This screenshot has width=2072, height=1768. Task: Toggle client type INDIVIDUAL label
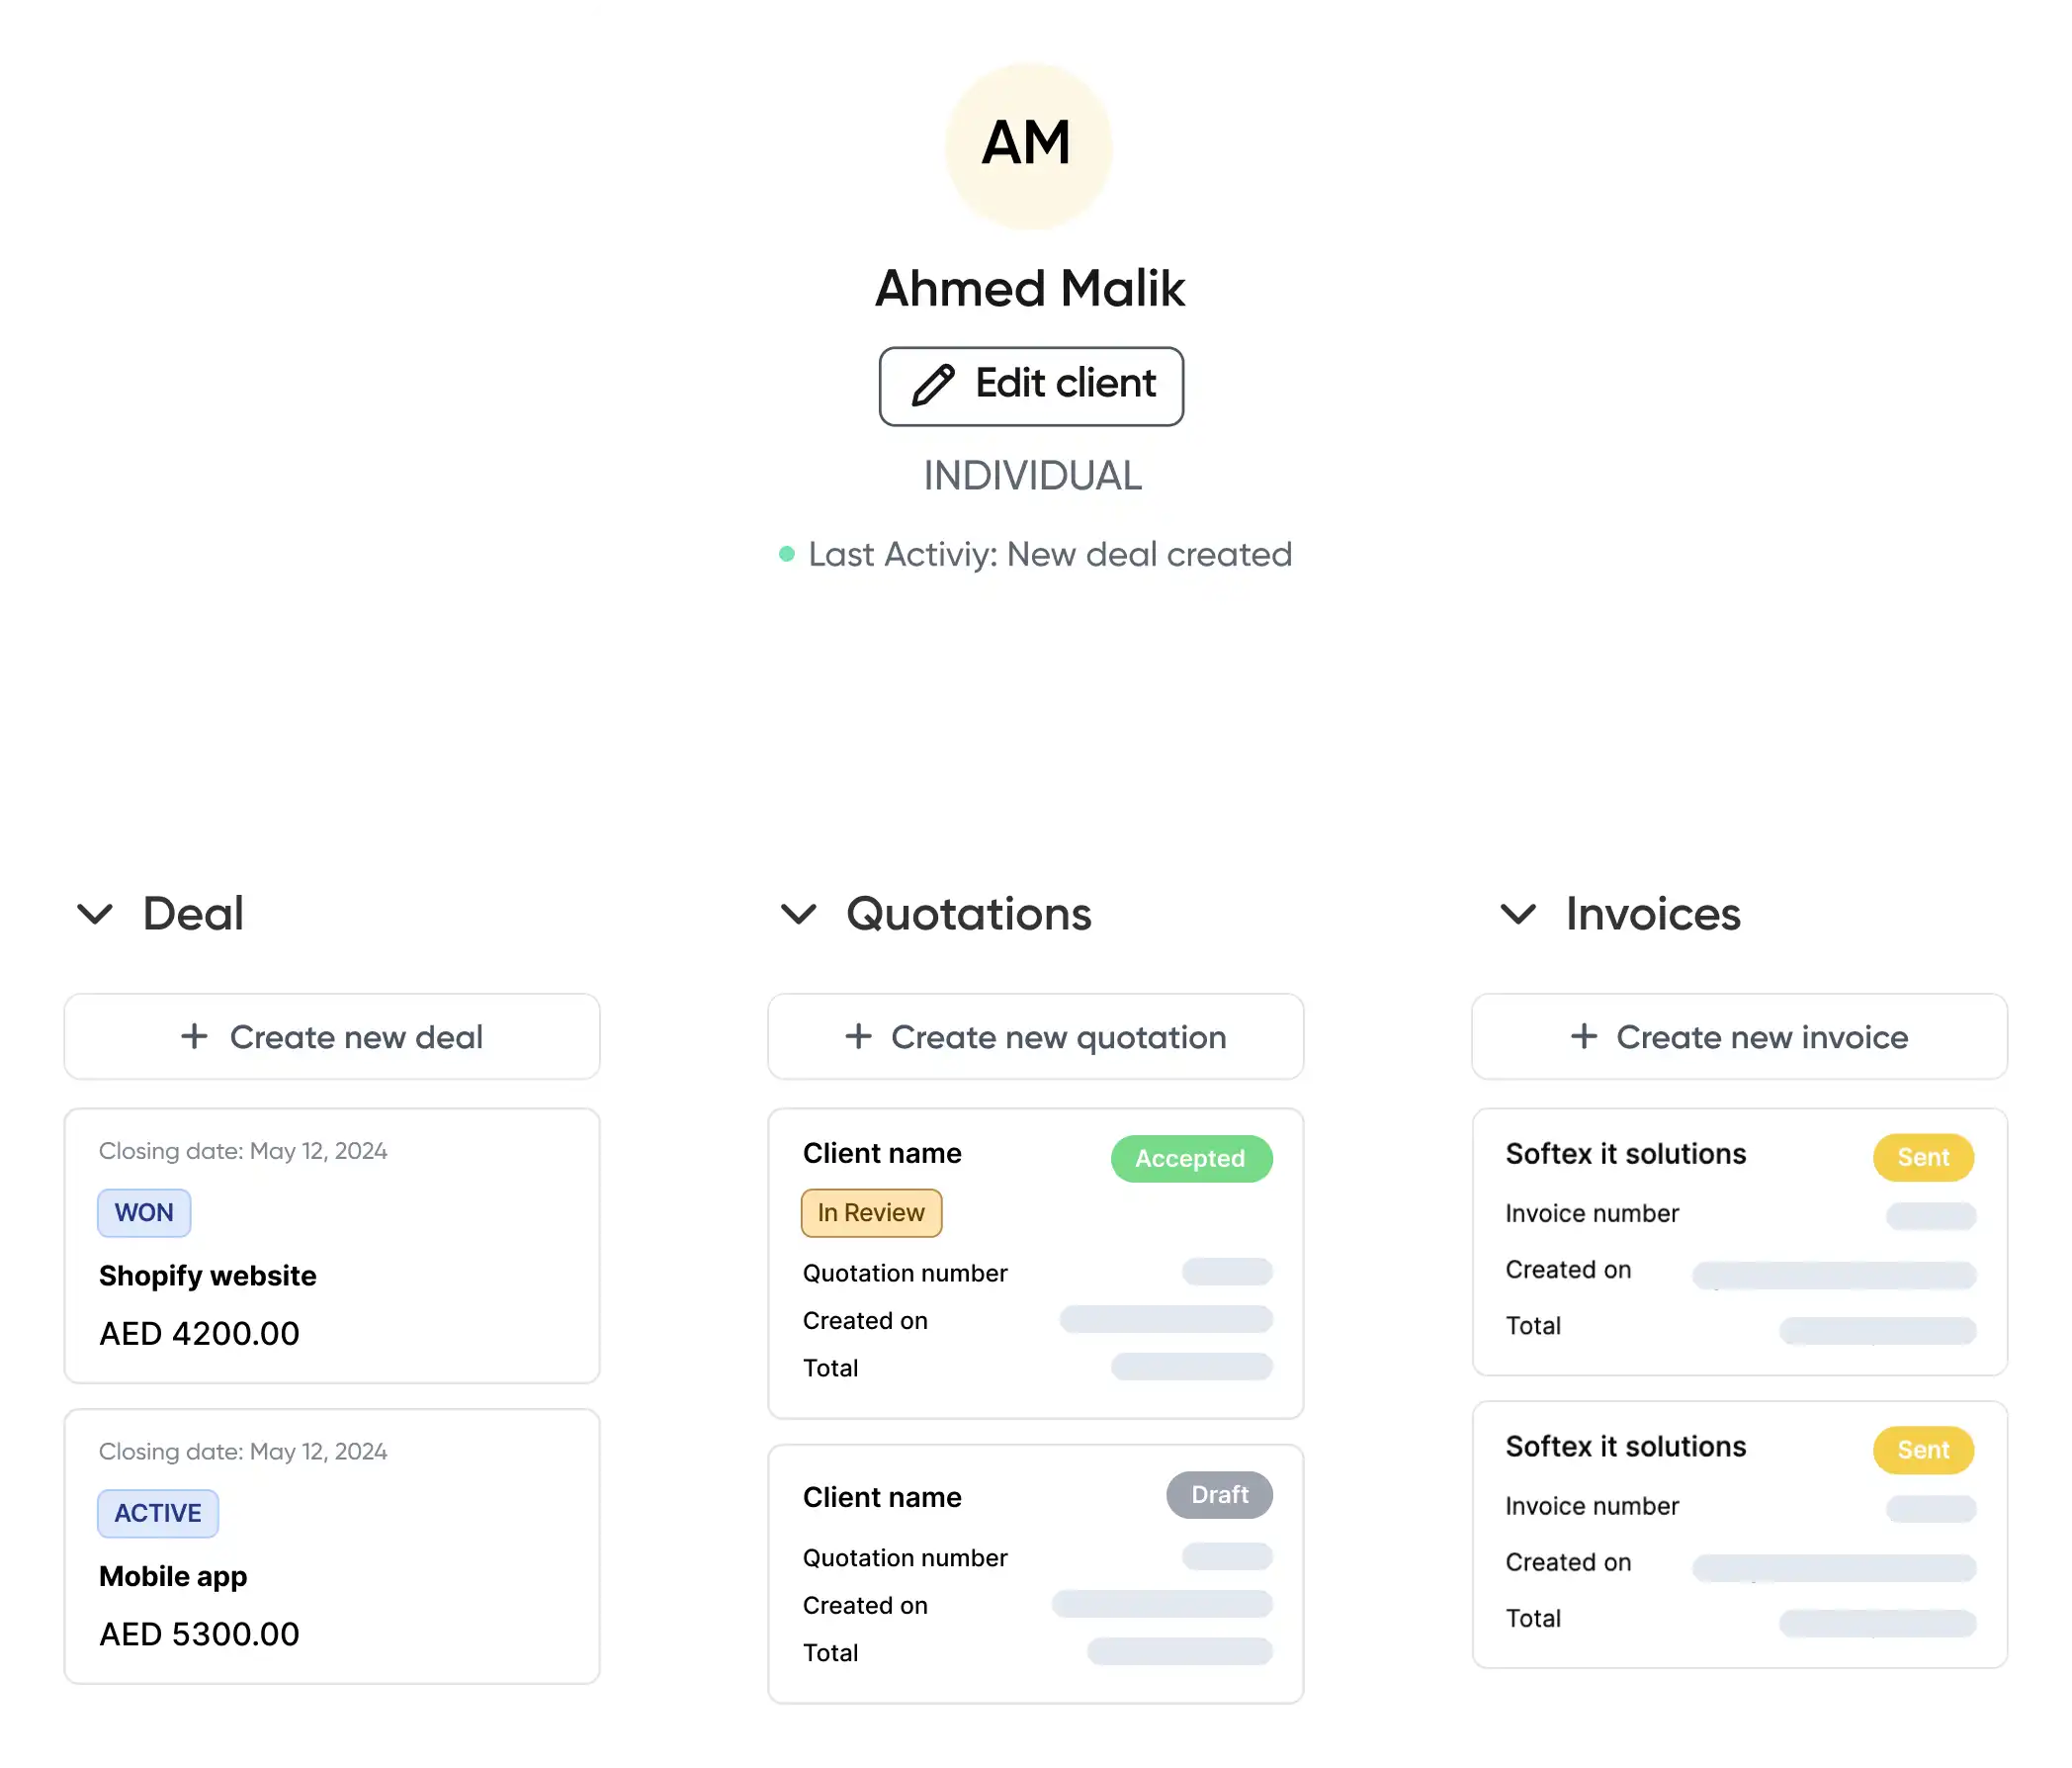[x=1032, y=476]
